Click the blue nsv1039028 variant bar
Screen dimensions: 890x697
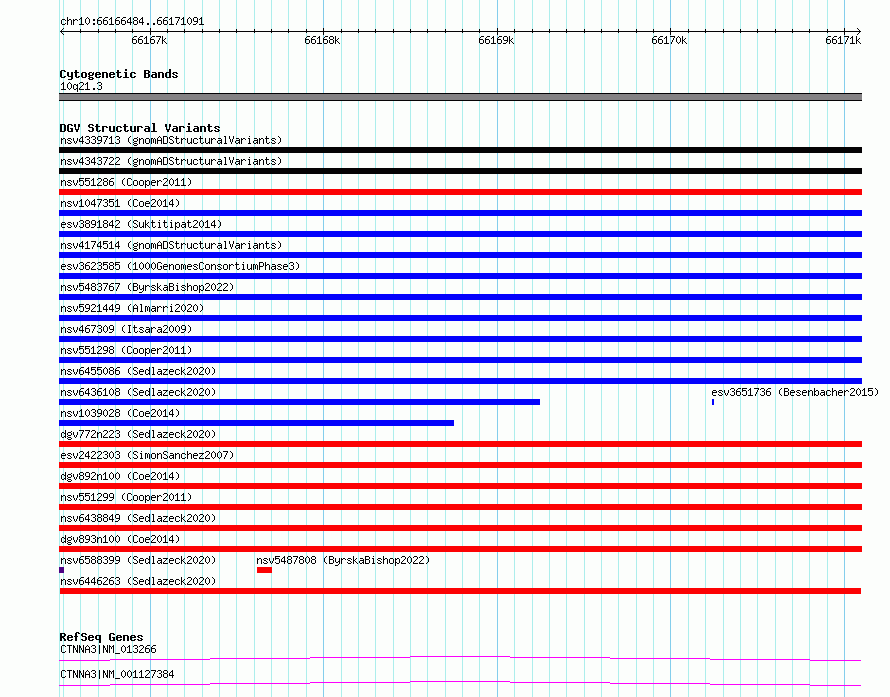pyautogui.click(x=257, y=423)
